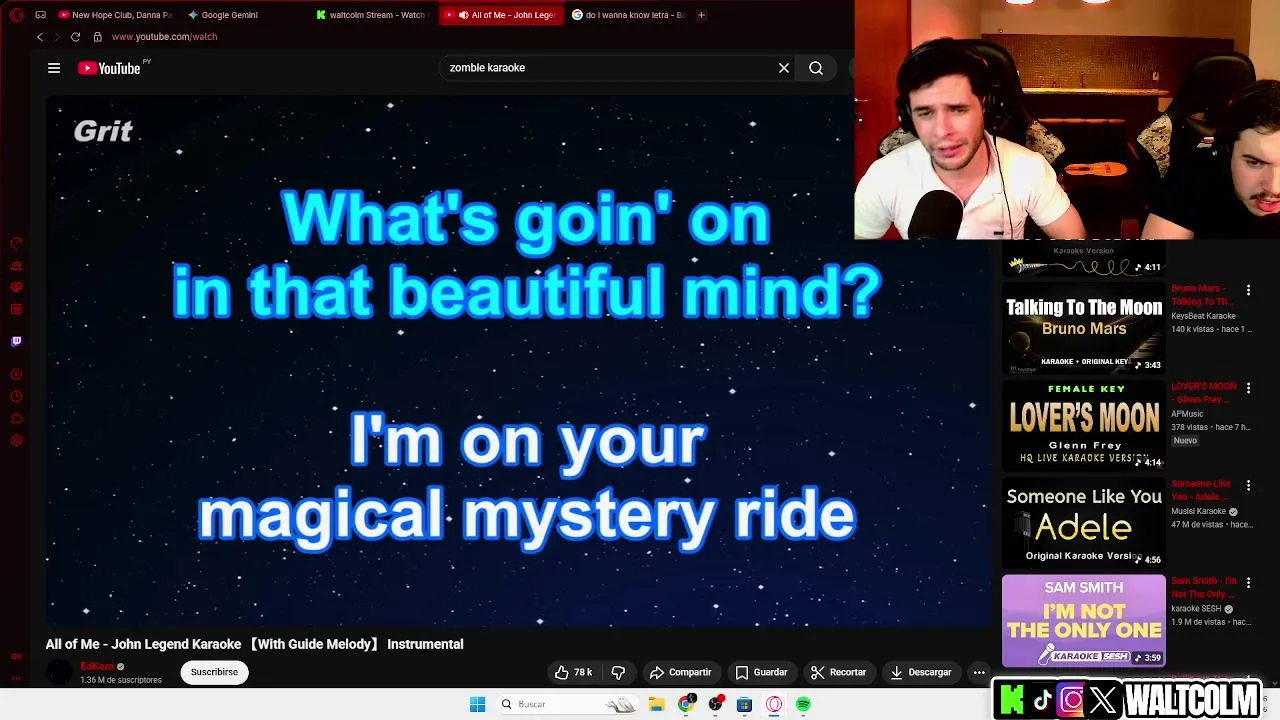Open a new browser tab with plus
The image size is (1280, 720).
click(701, 15)
